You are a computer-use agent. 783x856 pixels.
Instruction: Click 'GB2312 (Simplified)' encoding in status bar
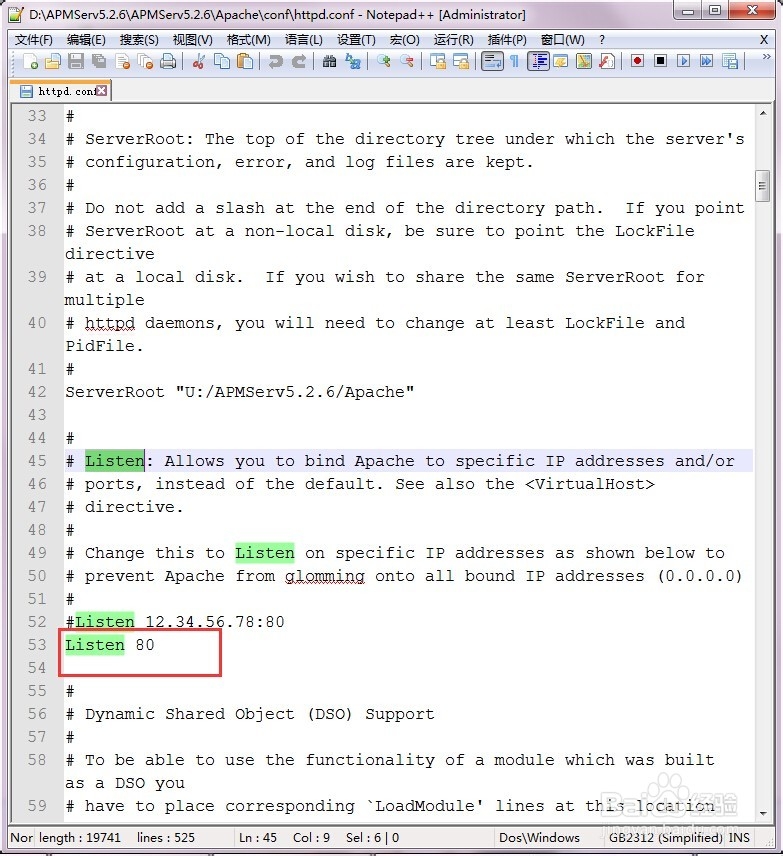click(666, 837)
